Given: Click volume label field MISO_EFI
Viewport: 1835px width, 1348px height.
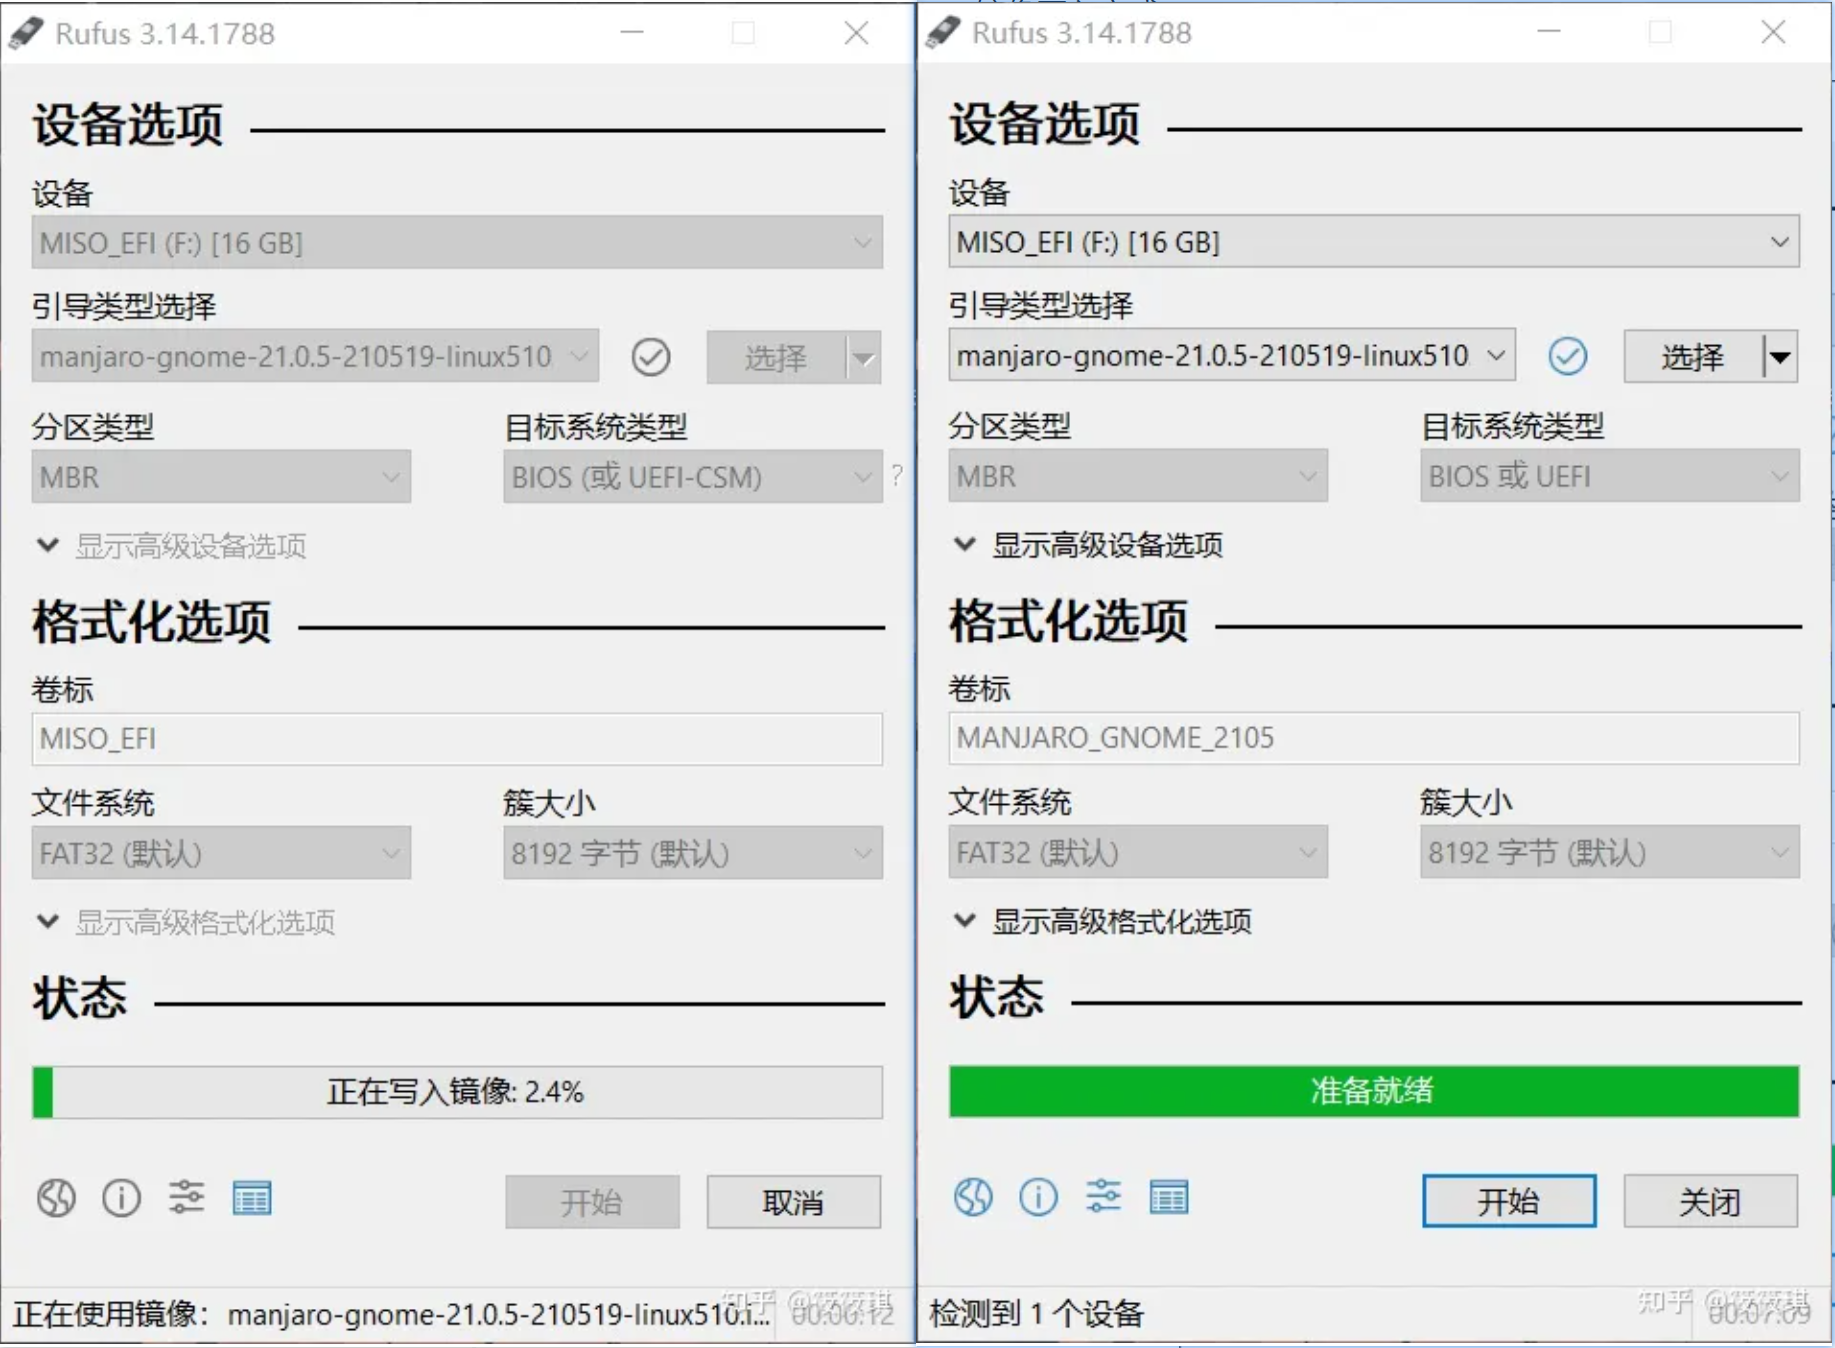Looking at the screenshot, I should tap(457, 739).
